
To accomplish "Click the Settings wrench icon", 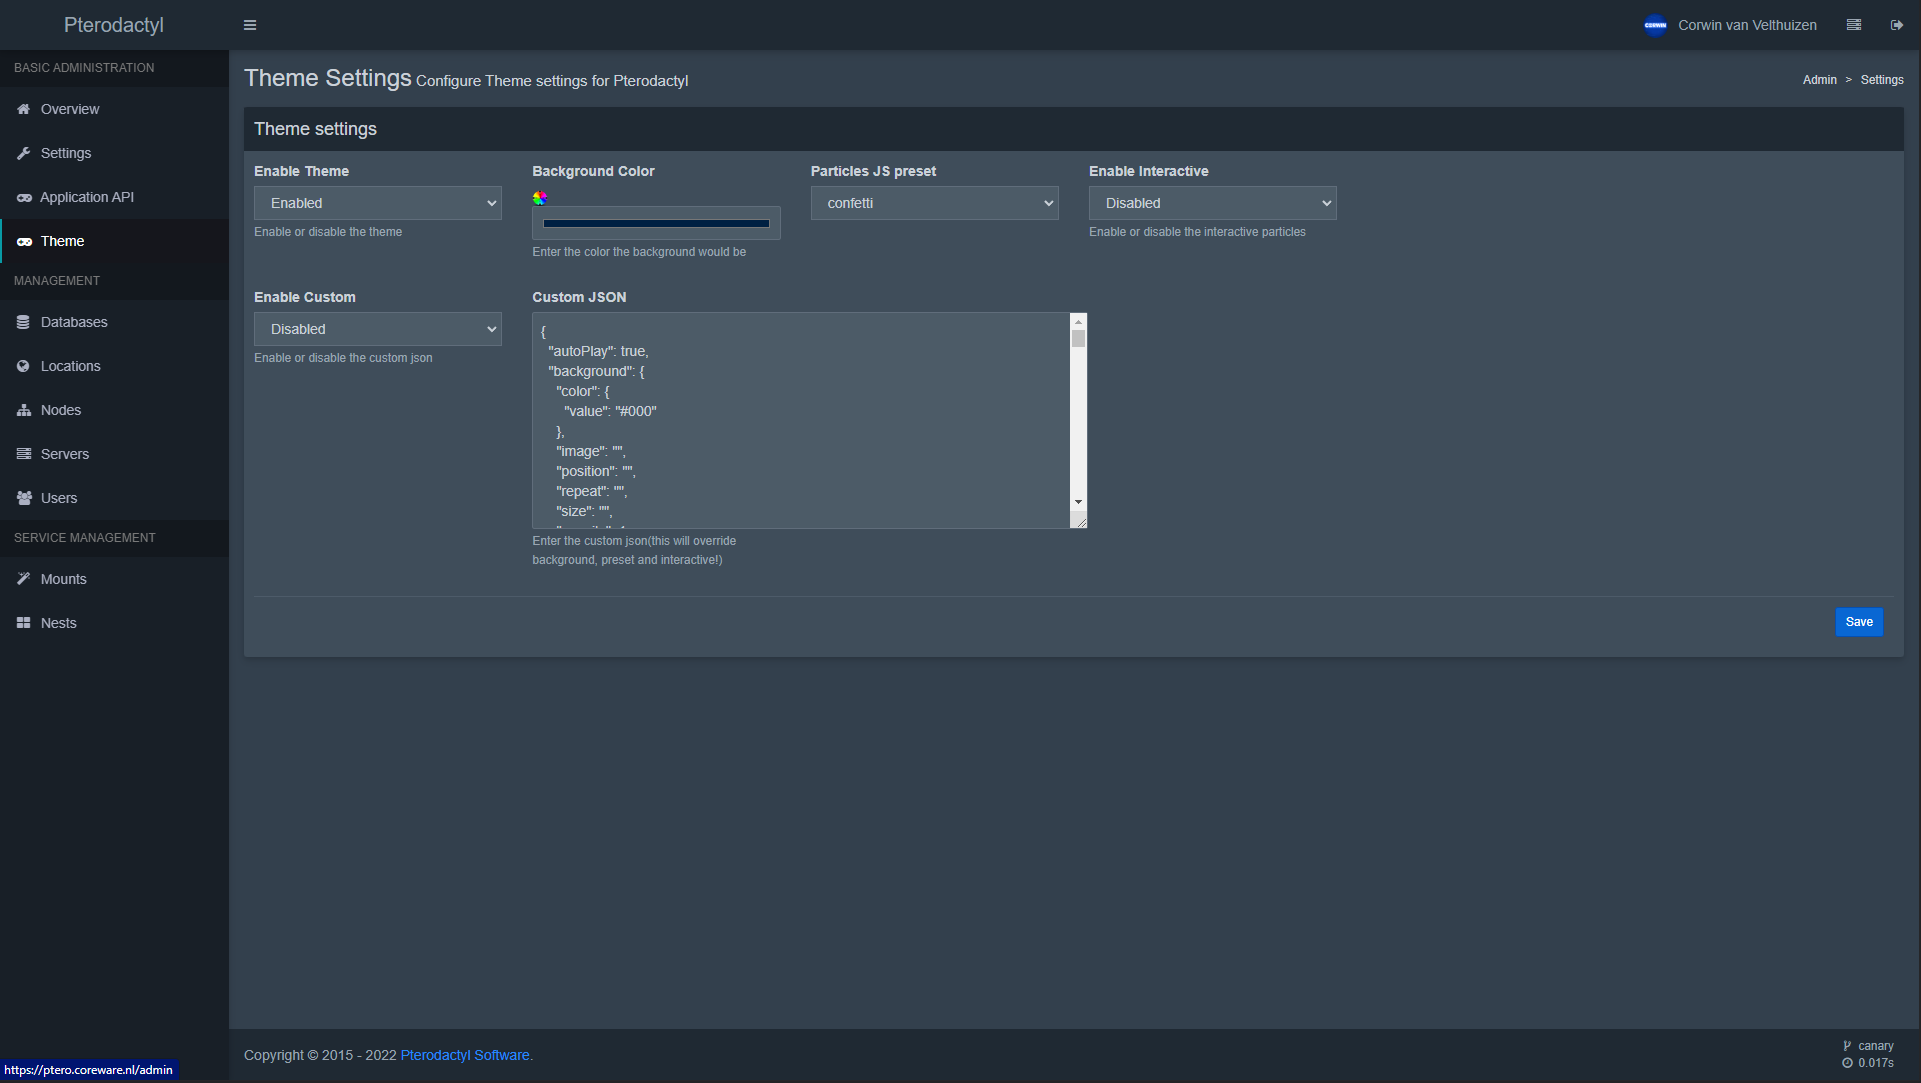I will 23,153.
